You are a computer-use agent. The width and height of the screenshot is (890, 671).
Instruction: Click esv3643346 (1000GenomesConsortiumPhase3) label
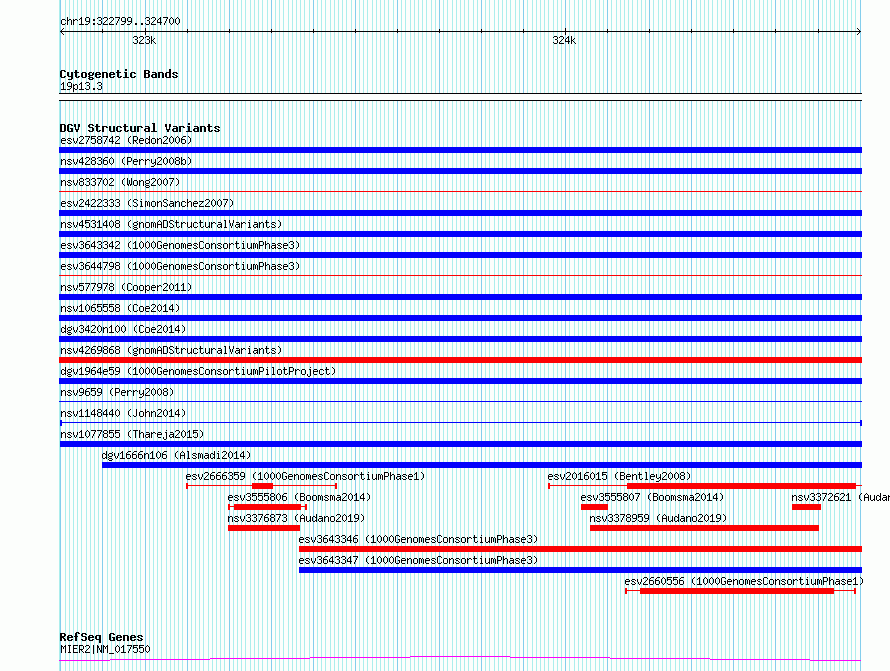pyautogui.click(x=418, y=539)
